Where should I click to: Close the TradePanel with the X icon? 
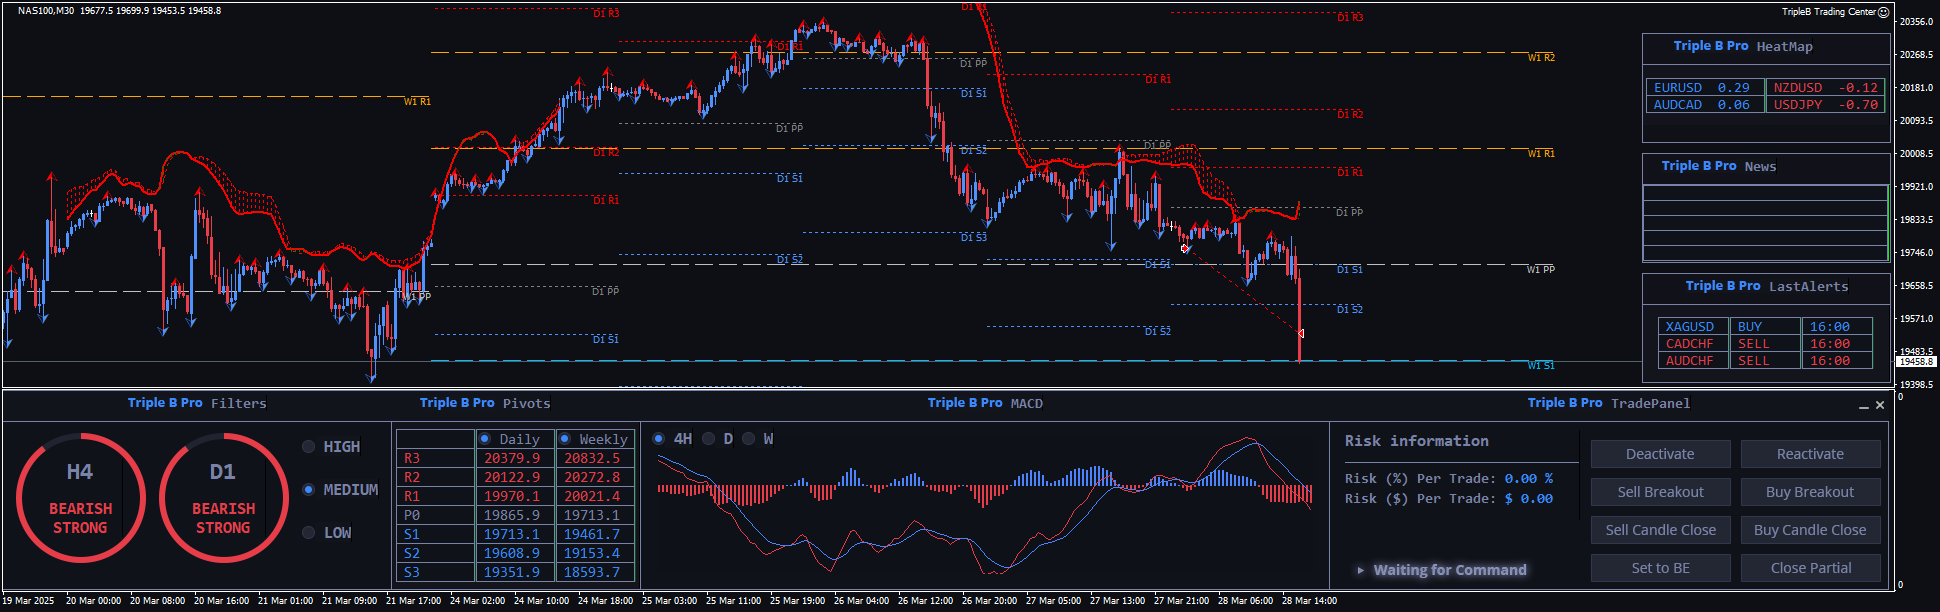pos(1880,405)
